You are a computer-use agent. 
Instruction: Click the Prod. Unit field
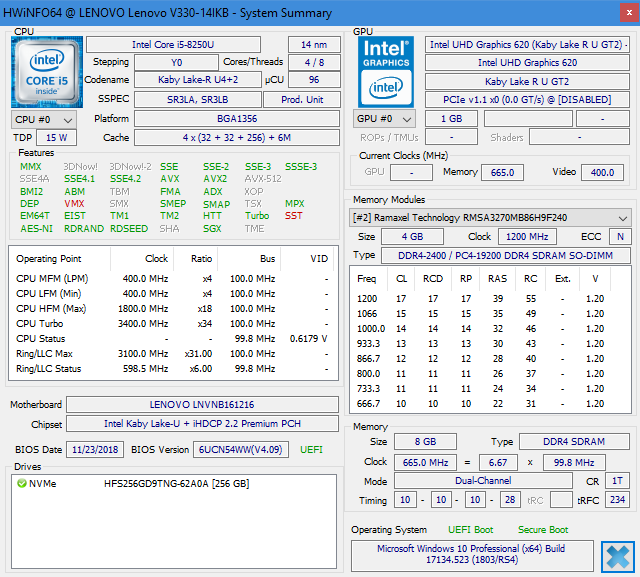coord(302,100)
